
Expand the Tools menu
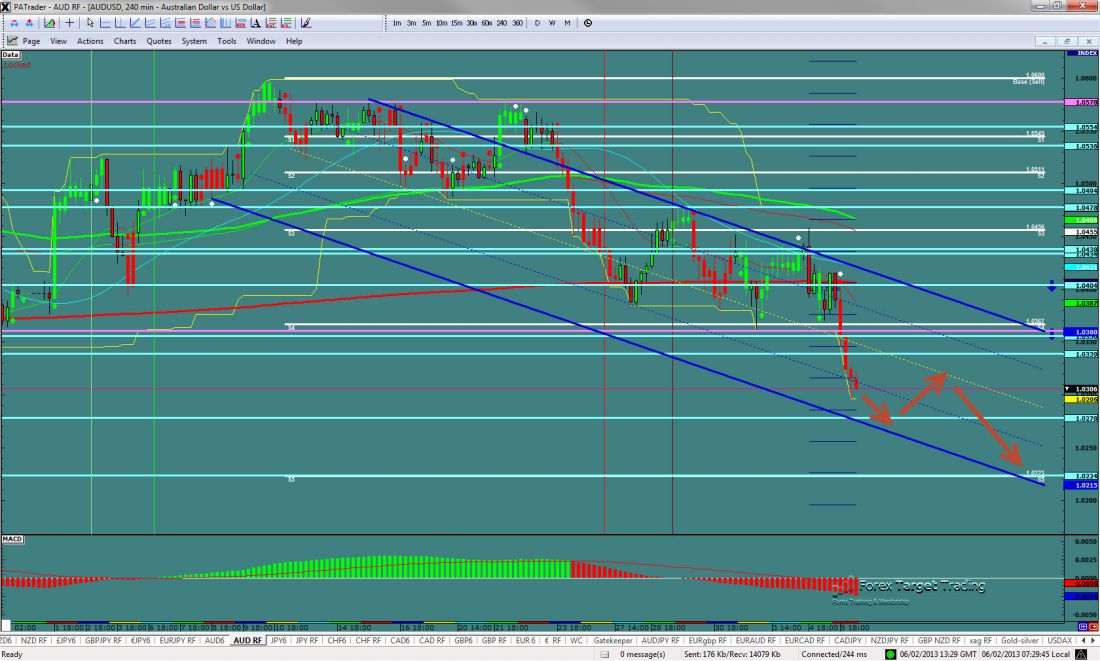coord(227,41)
